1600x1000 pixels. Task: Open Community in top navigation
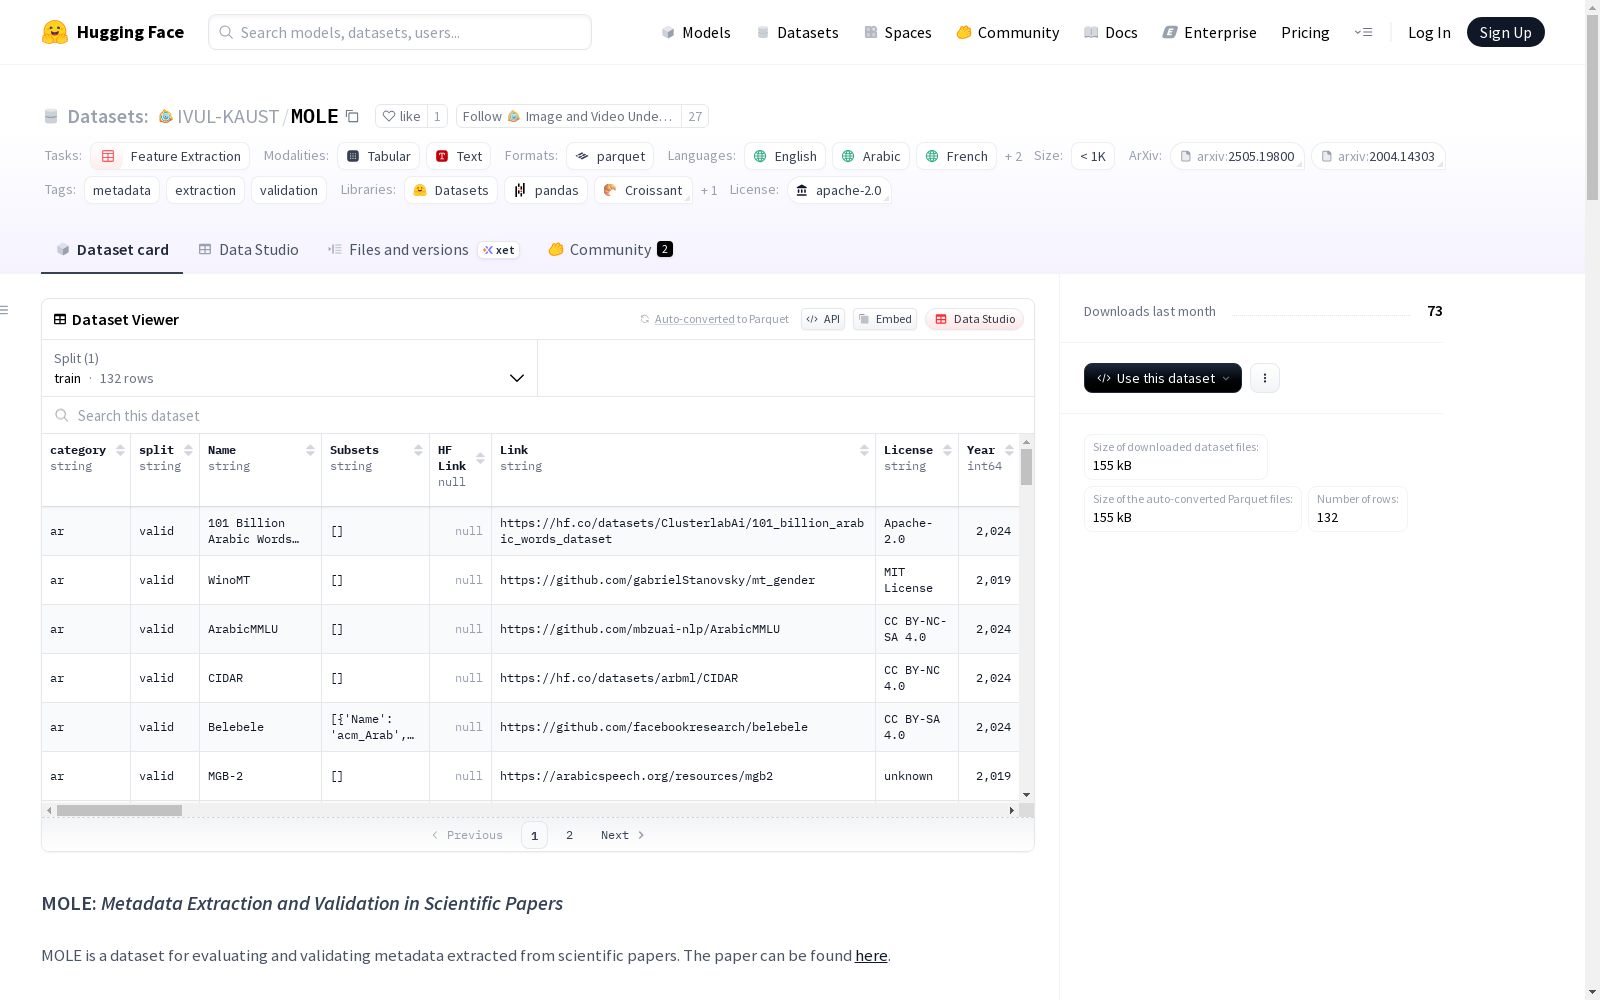(1008, 32)
